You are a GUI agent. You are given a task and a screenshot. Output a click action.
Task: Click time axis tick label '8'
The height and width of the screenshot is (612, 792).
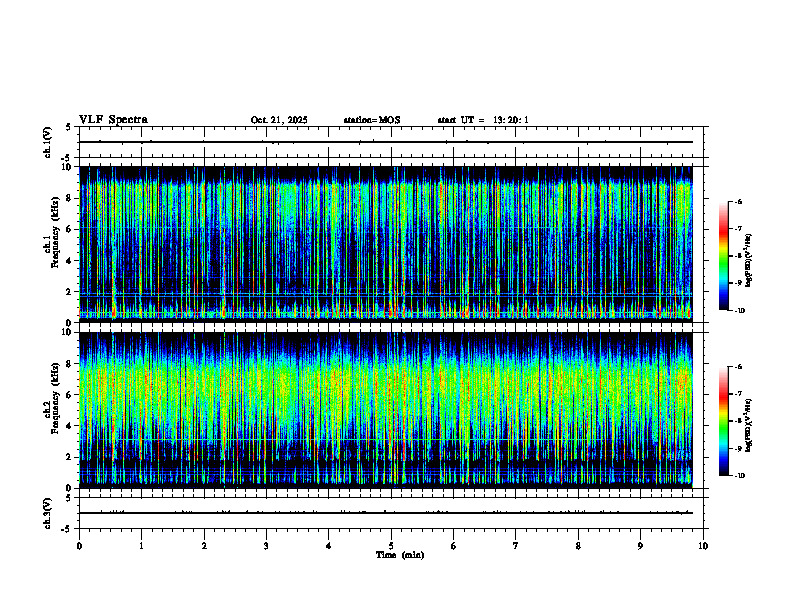[x=578, y=546]
